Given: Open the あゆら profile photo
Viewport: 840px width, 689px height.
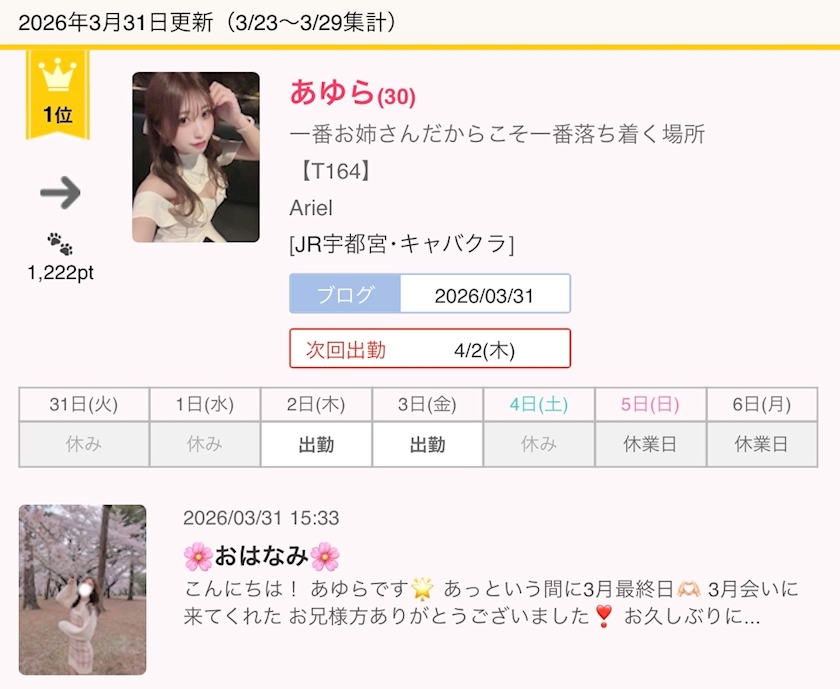Looking at the screenshot, I should pyautogui.click(x=196, y=157).
